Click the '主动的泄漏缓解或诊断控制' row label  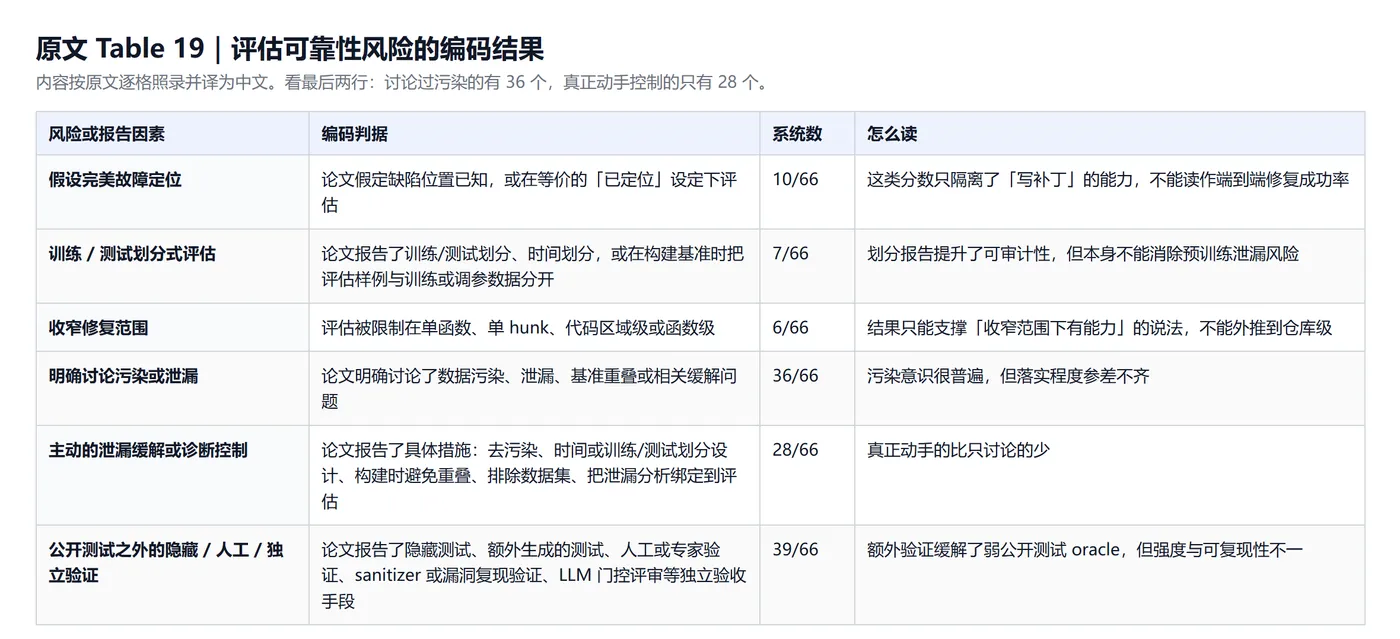148,450
